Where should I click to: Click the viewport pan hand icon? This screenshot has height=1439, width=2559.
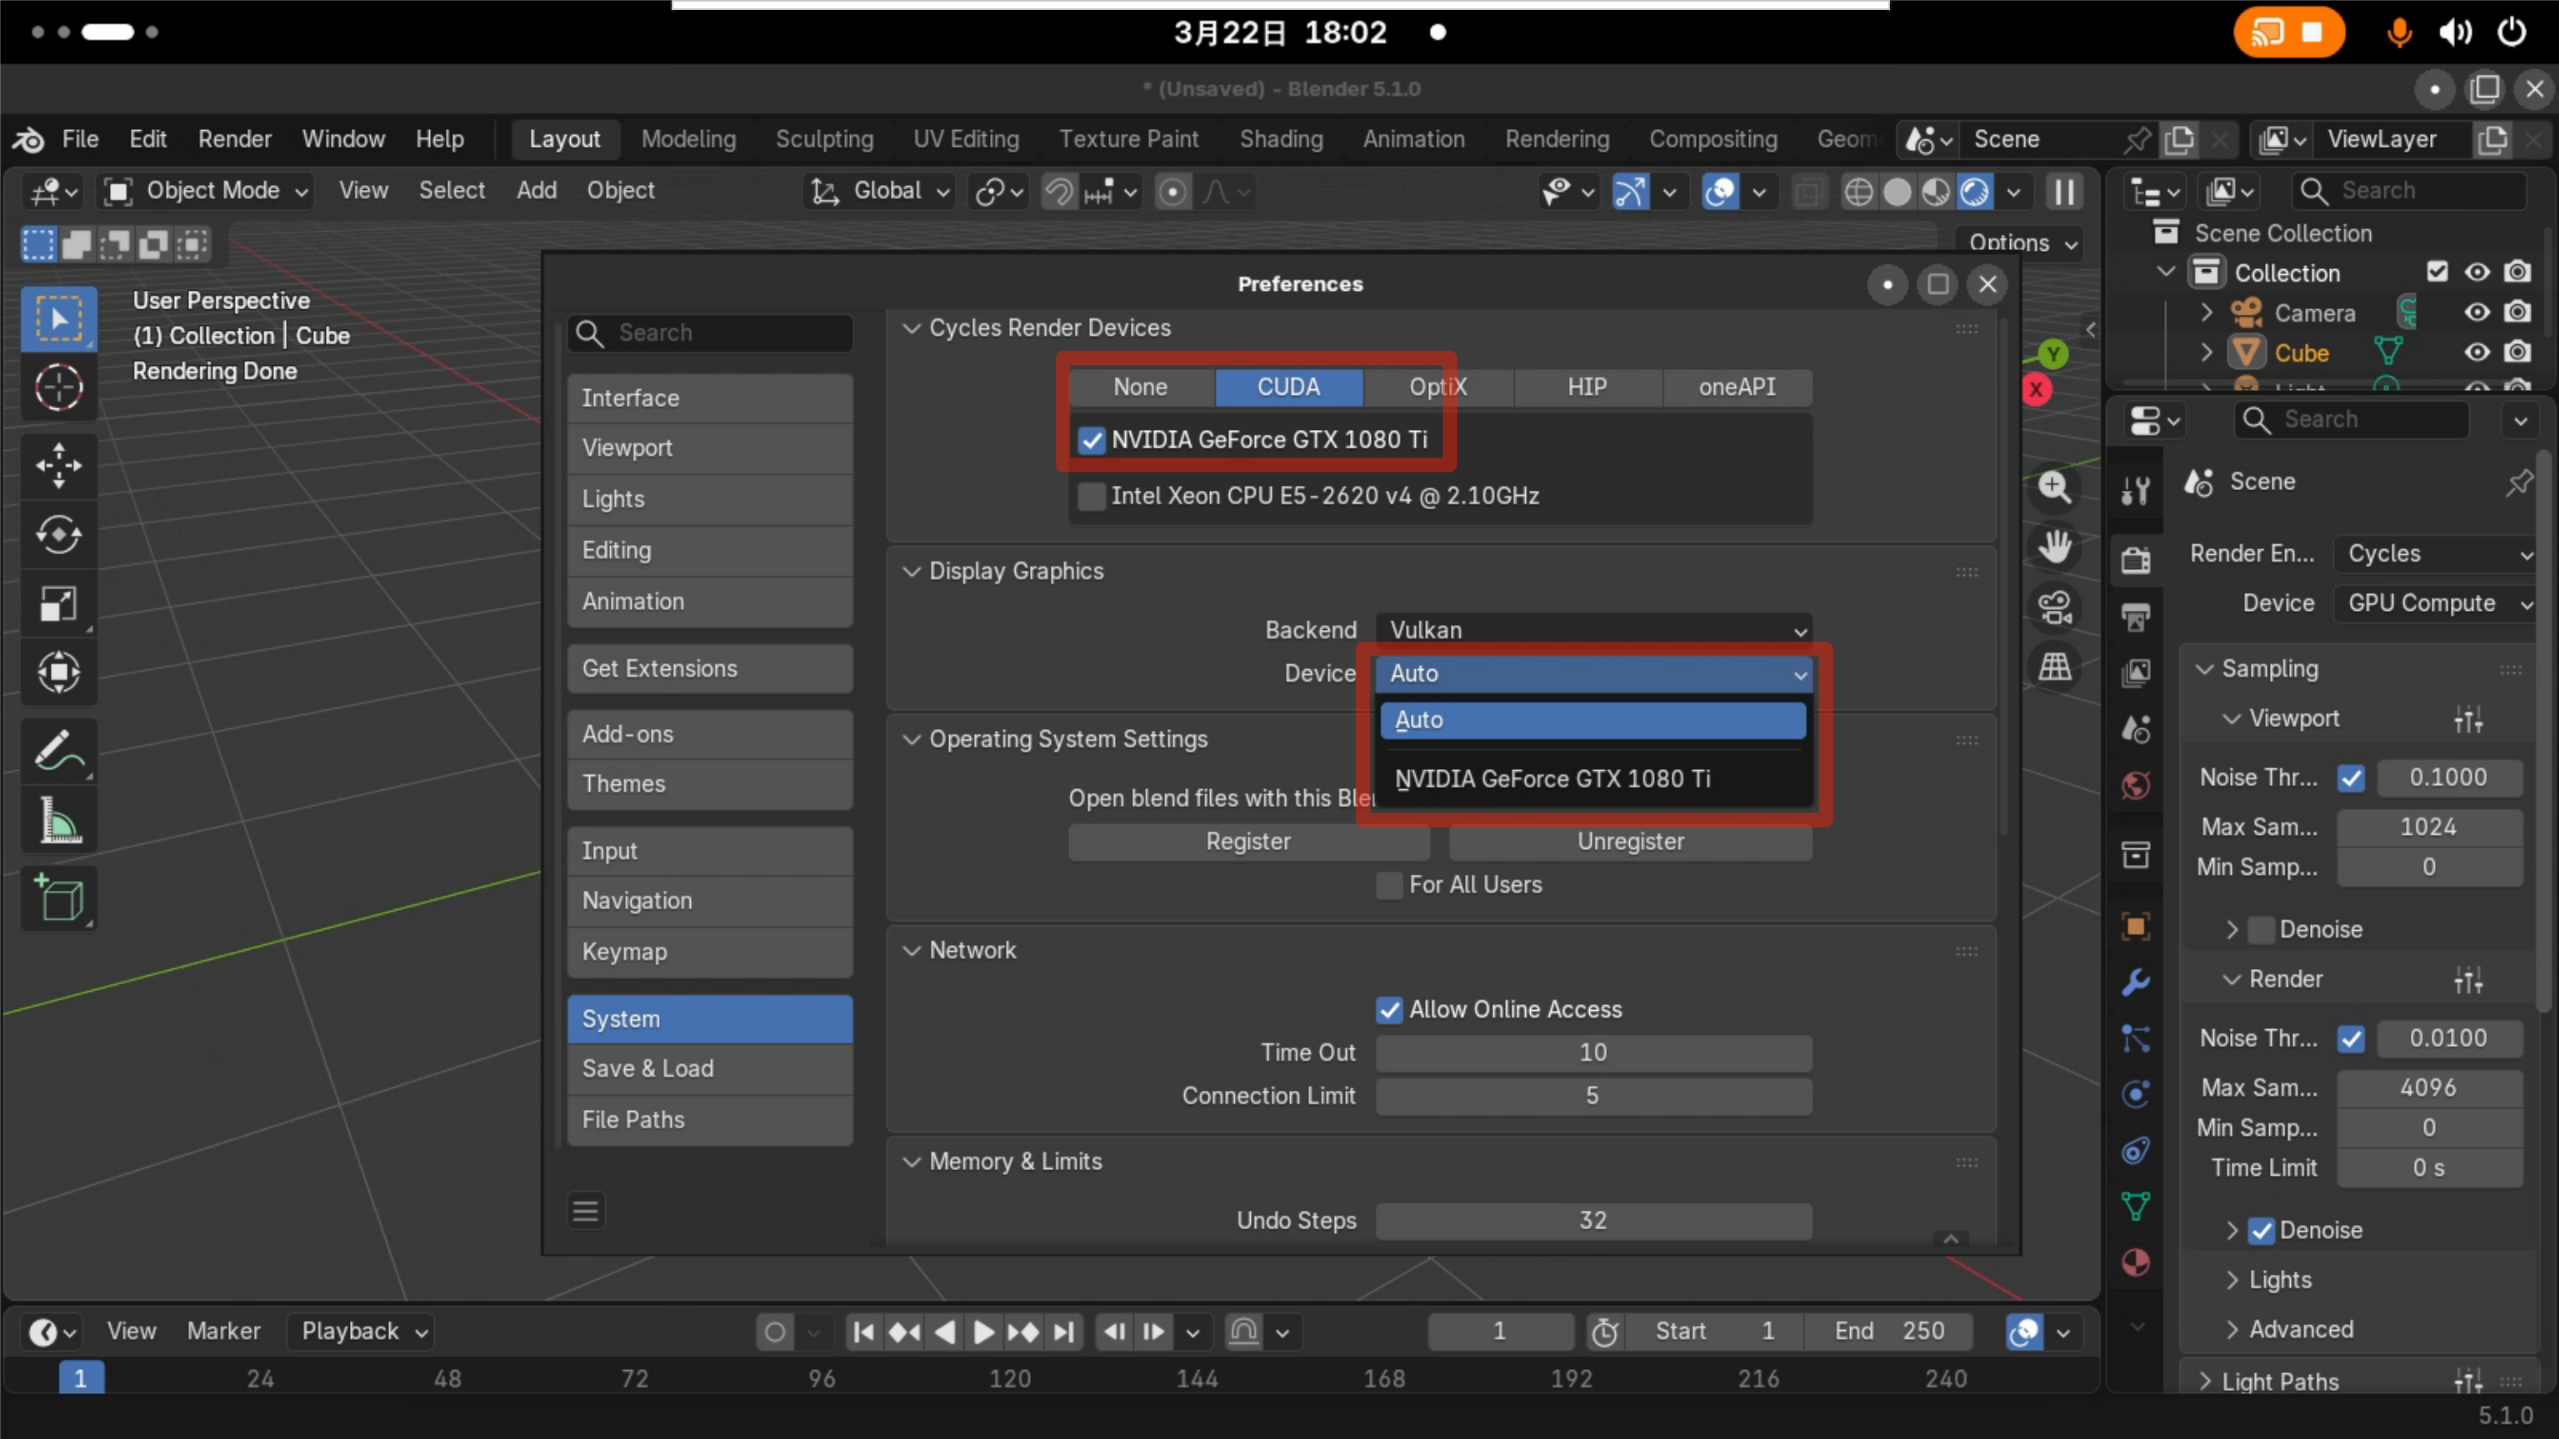pyautogui.click(x=2054, y=547)
